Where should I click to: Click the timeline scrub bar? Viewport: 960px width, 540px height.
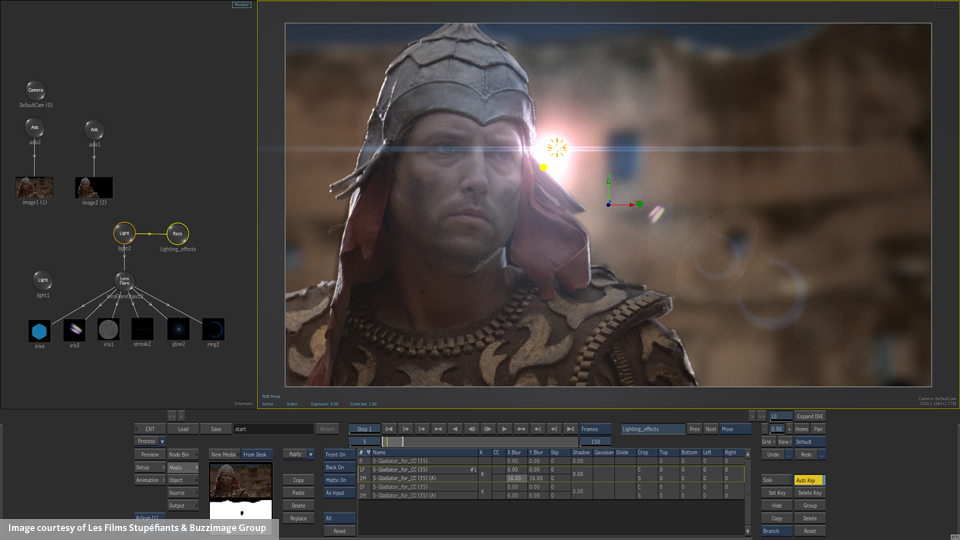point(480,441)
